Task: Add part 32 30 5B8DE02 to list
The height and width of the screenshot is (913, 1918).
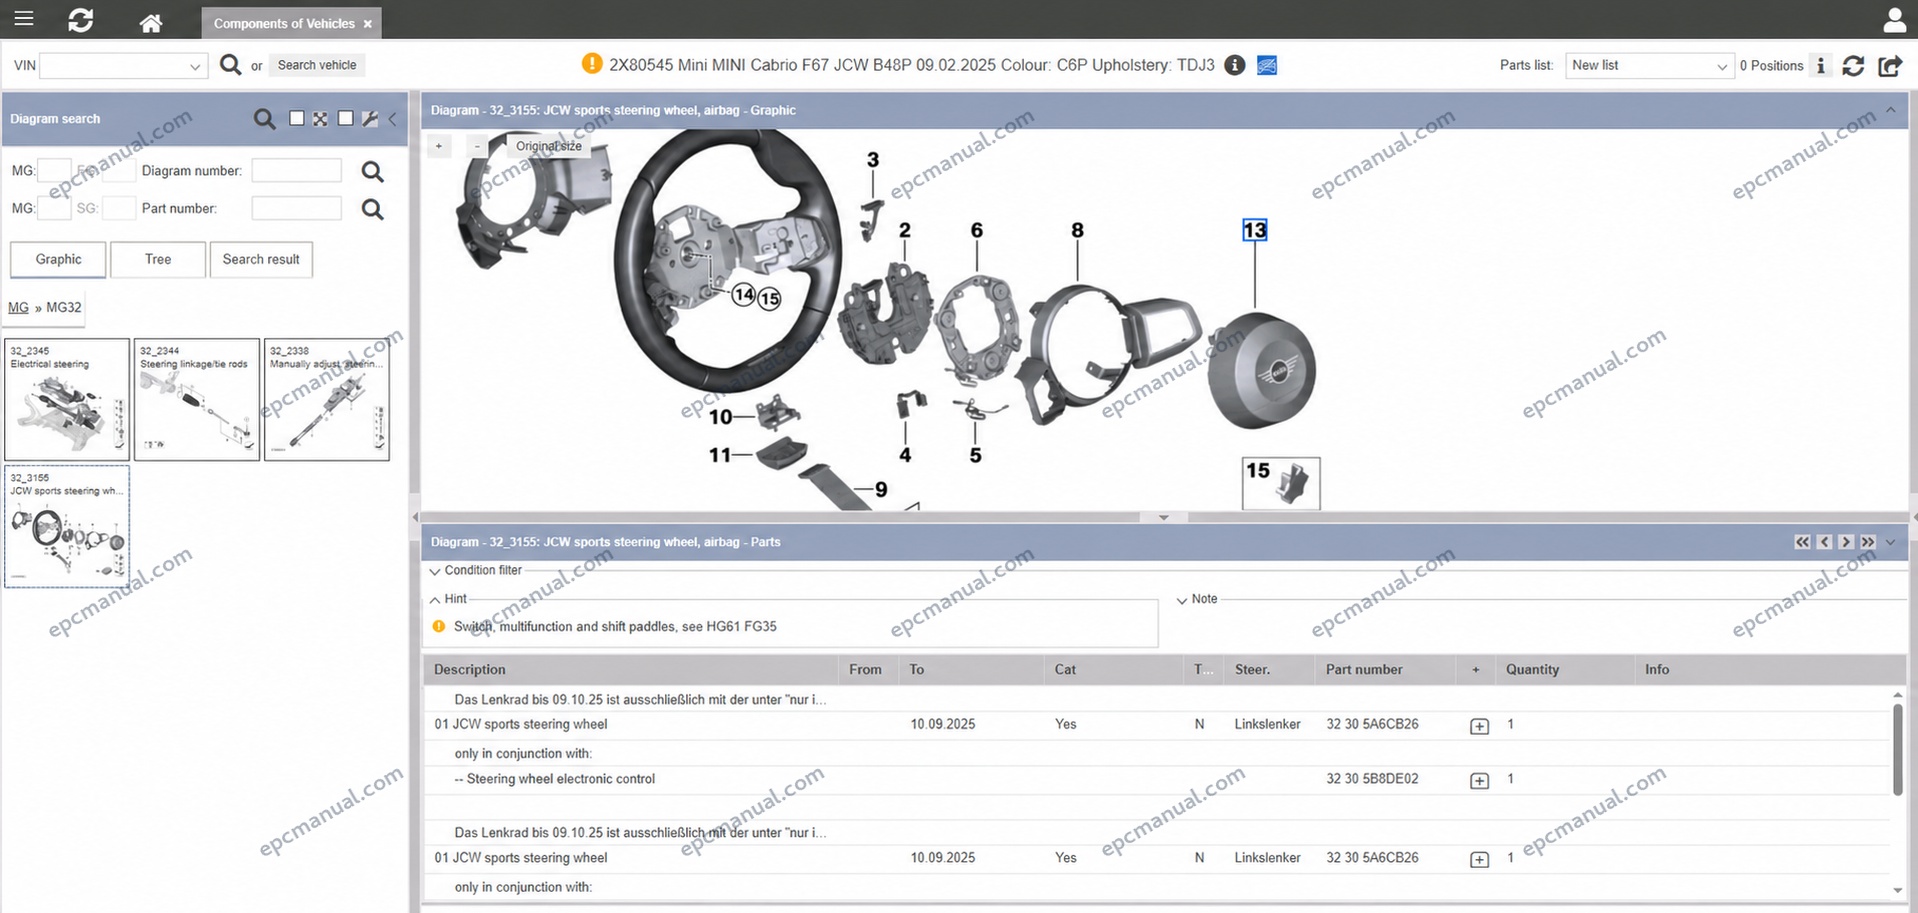Action: [x=1479, y=780]
